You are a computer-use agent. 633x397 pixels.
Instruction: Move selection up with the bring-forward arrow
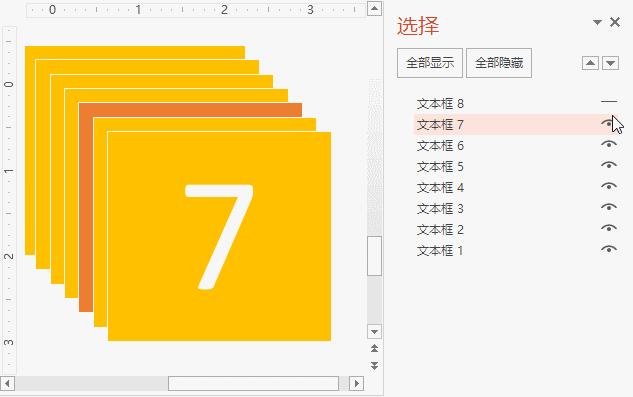coord(590,63)
